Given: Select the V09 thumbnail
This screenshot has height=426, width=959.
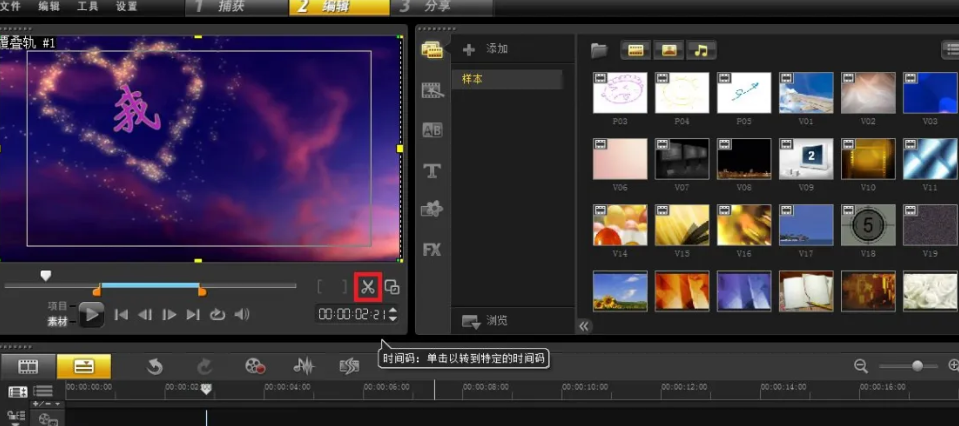Looking at the screenshot, I should 806,159.
